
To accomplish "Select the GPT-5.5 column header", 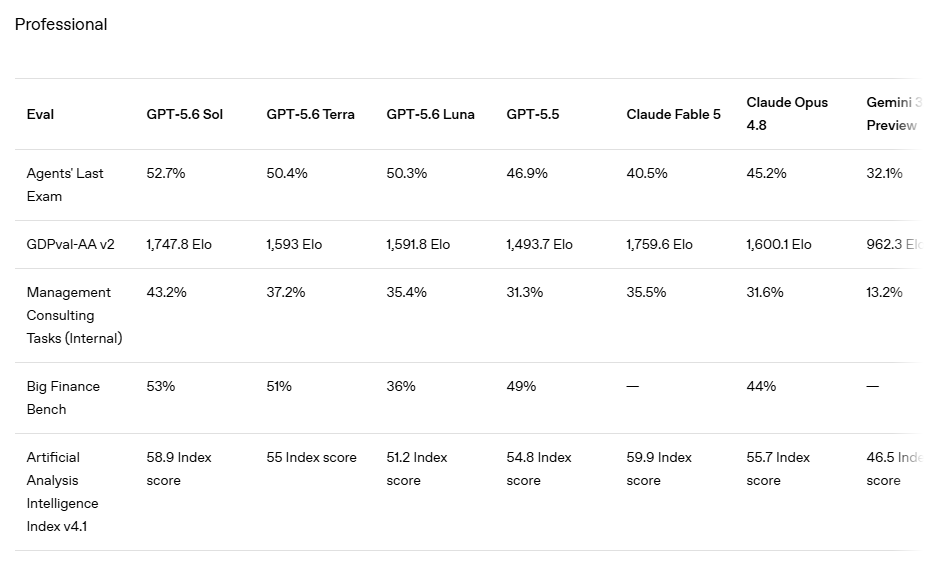I will point(533,114).
